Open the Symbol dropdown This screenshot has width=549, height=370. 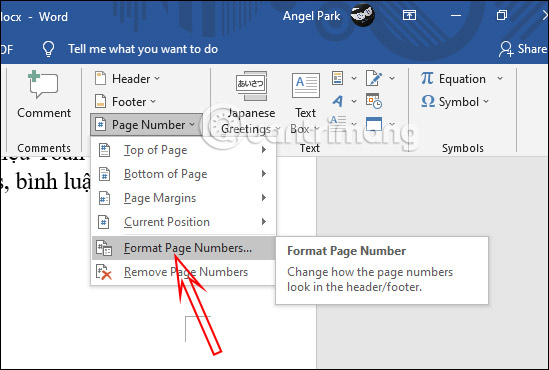[454, 102]
